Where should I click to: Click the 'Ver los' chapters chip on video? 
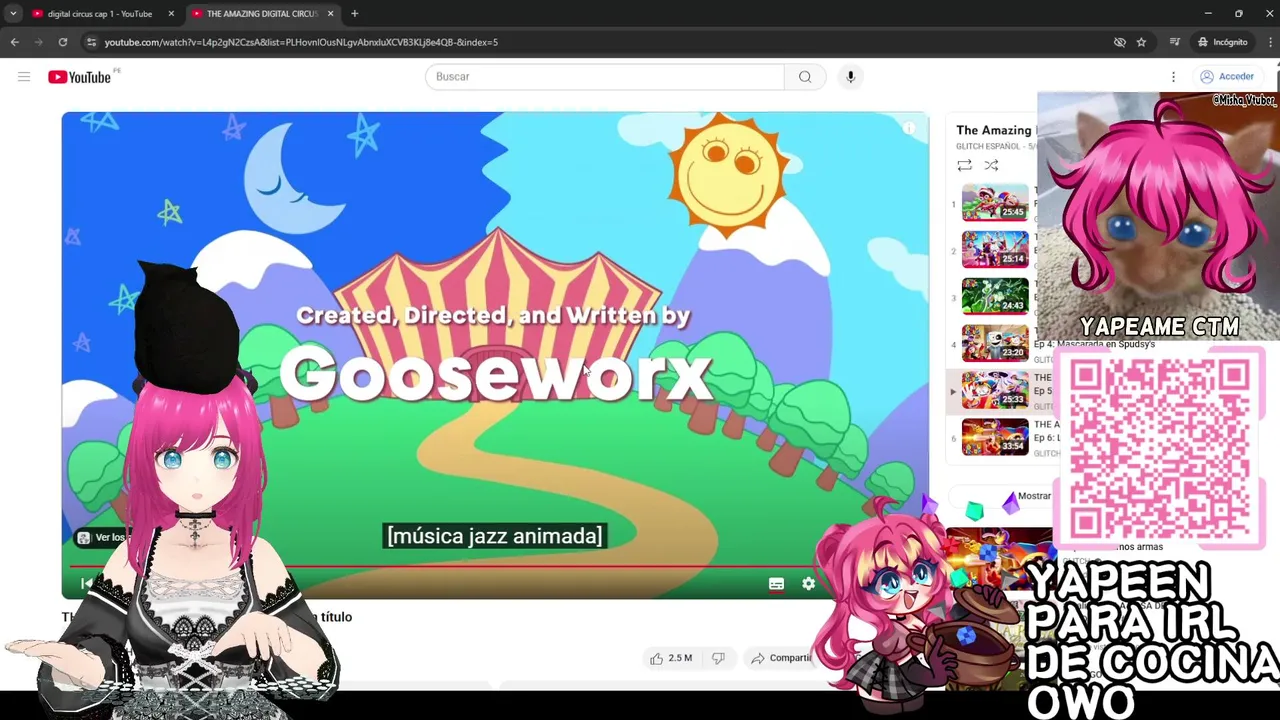click(101, 538)
